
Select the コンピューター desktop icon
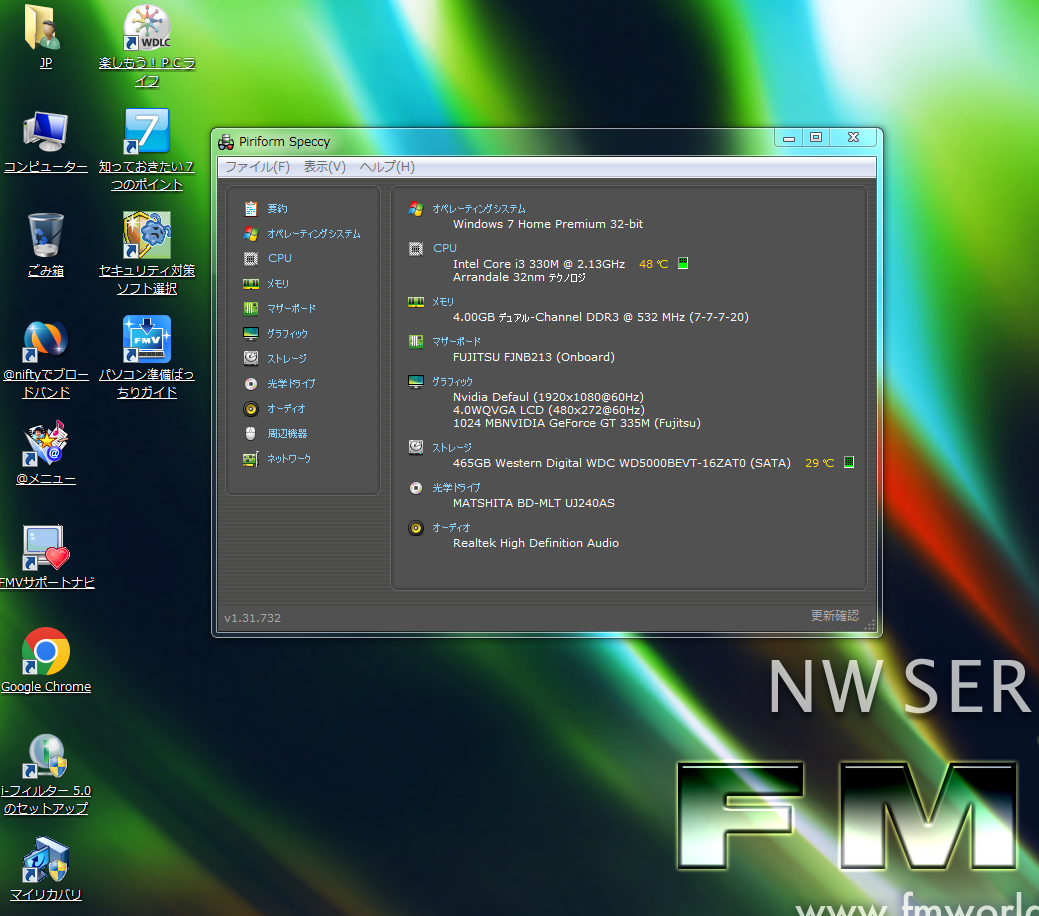[46, 142]
